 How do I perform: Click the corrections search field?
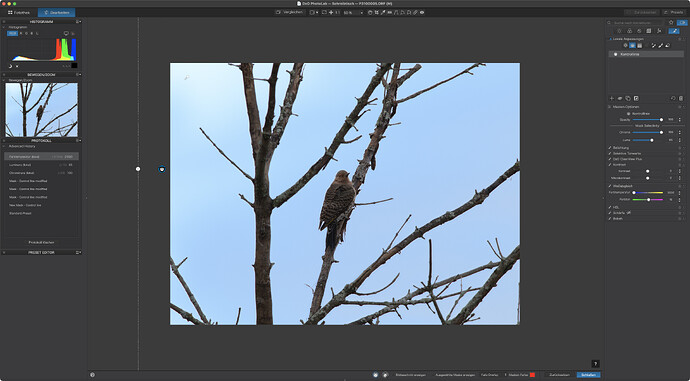click(x=635, y=22)
